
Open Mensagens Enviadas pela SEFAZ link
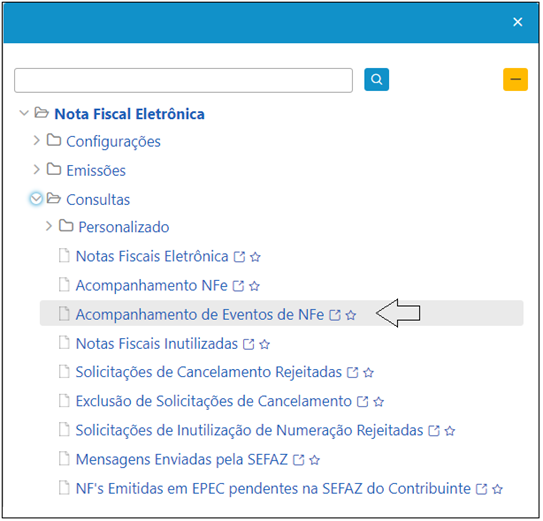[x=182, y=460]
